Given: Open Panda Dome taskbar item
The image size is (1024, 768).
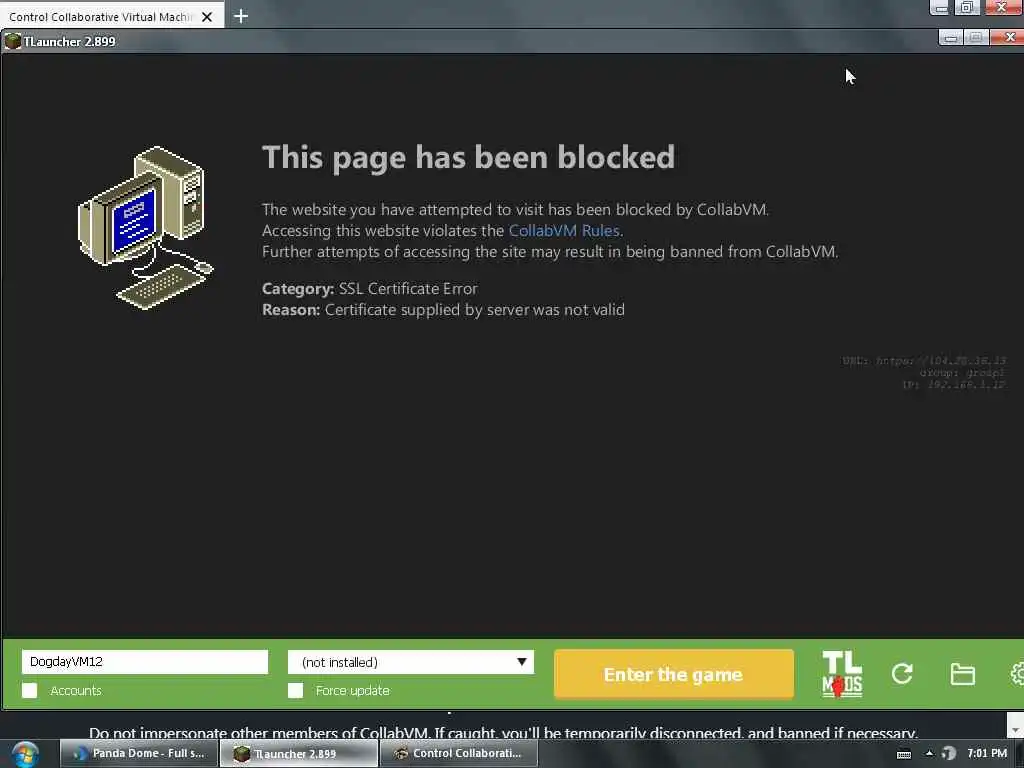Looking at the screenshot, I should (138, 754).
